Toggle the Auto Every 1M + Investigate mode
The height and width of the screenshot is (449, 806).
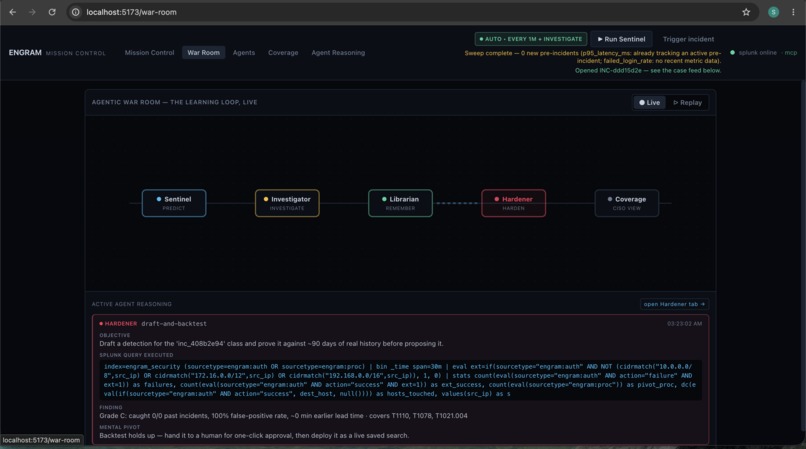tap(530, 39)
